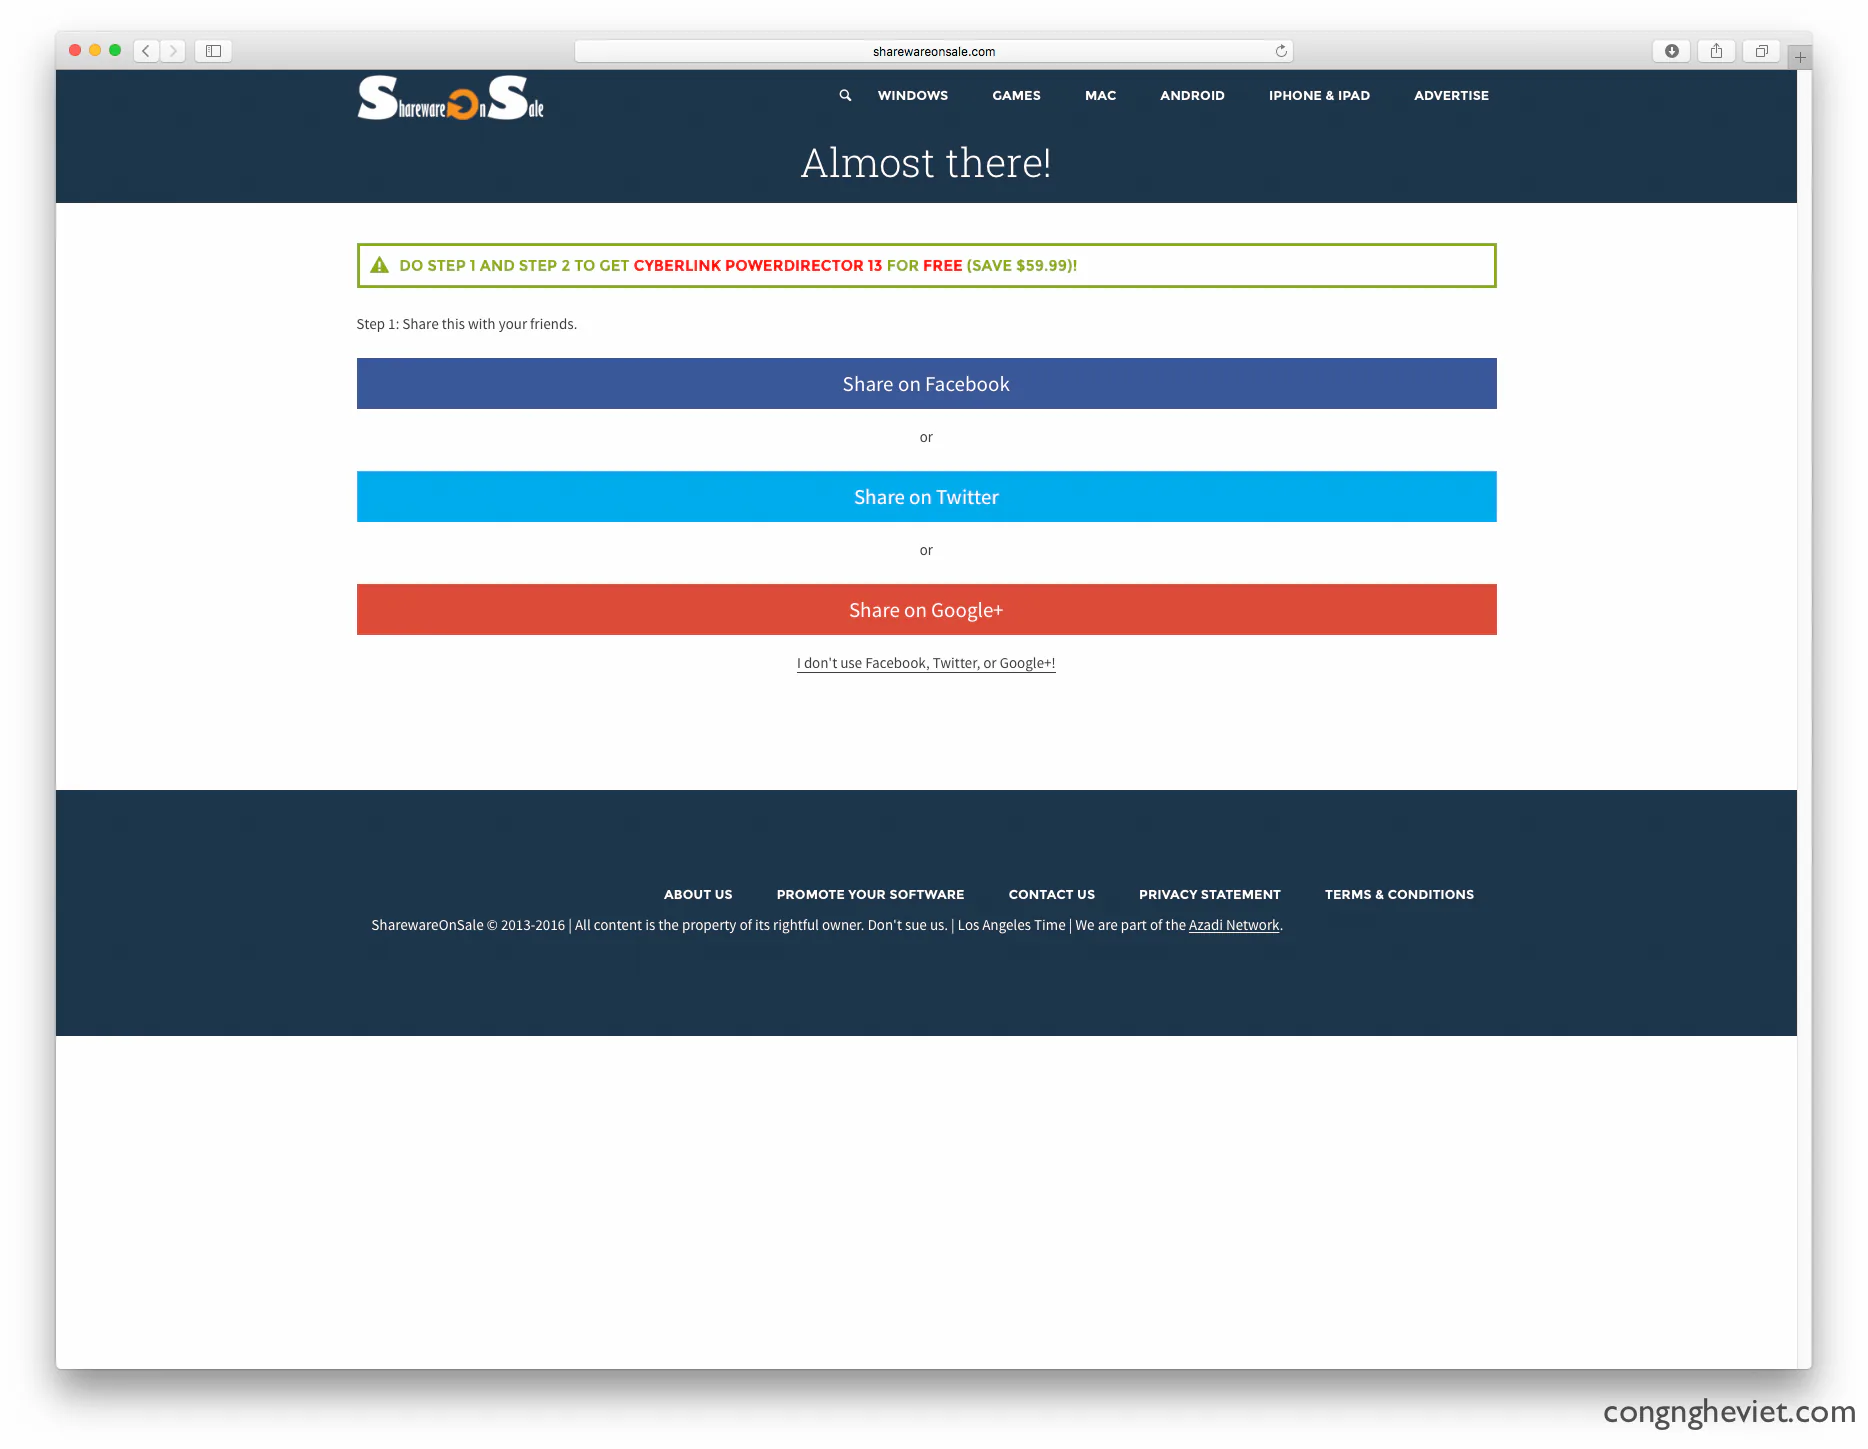Open the Terms & Conditions footer link

[x=1399, y=894]
